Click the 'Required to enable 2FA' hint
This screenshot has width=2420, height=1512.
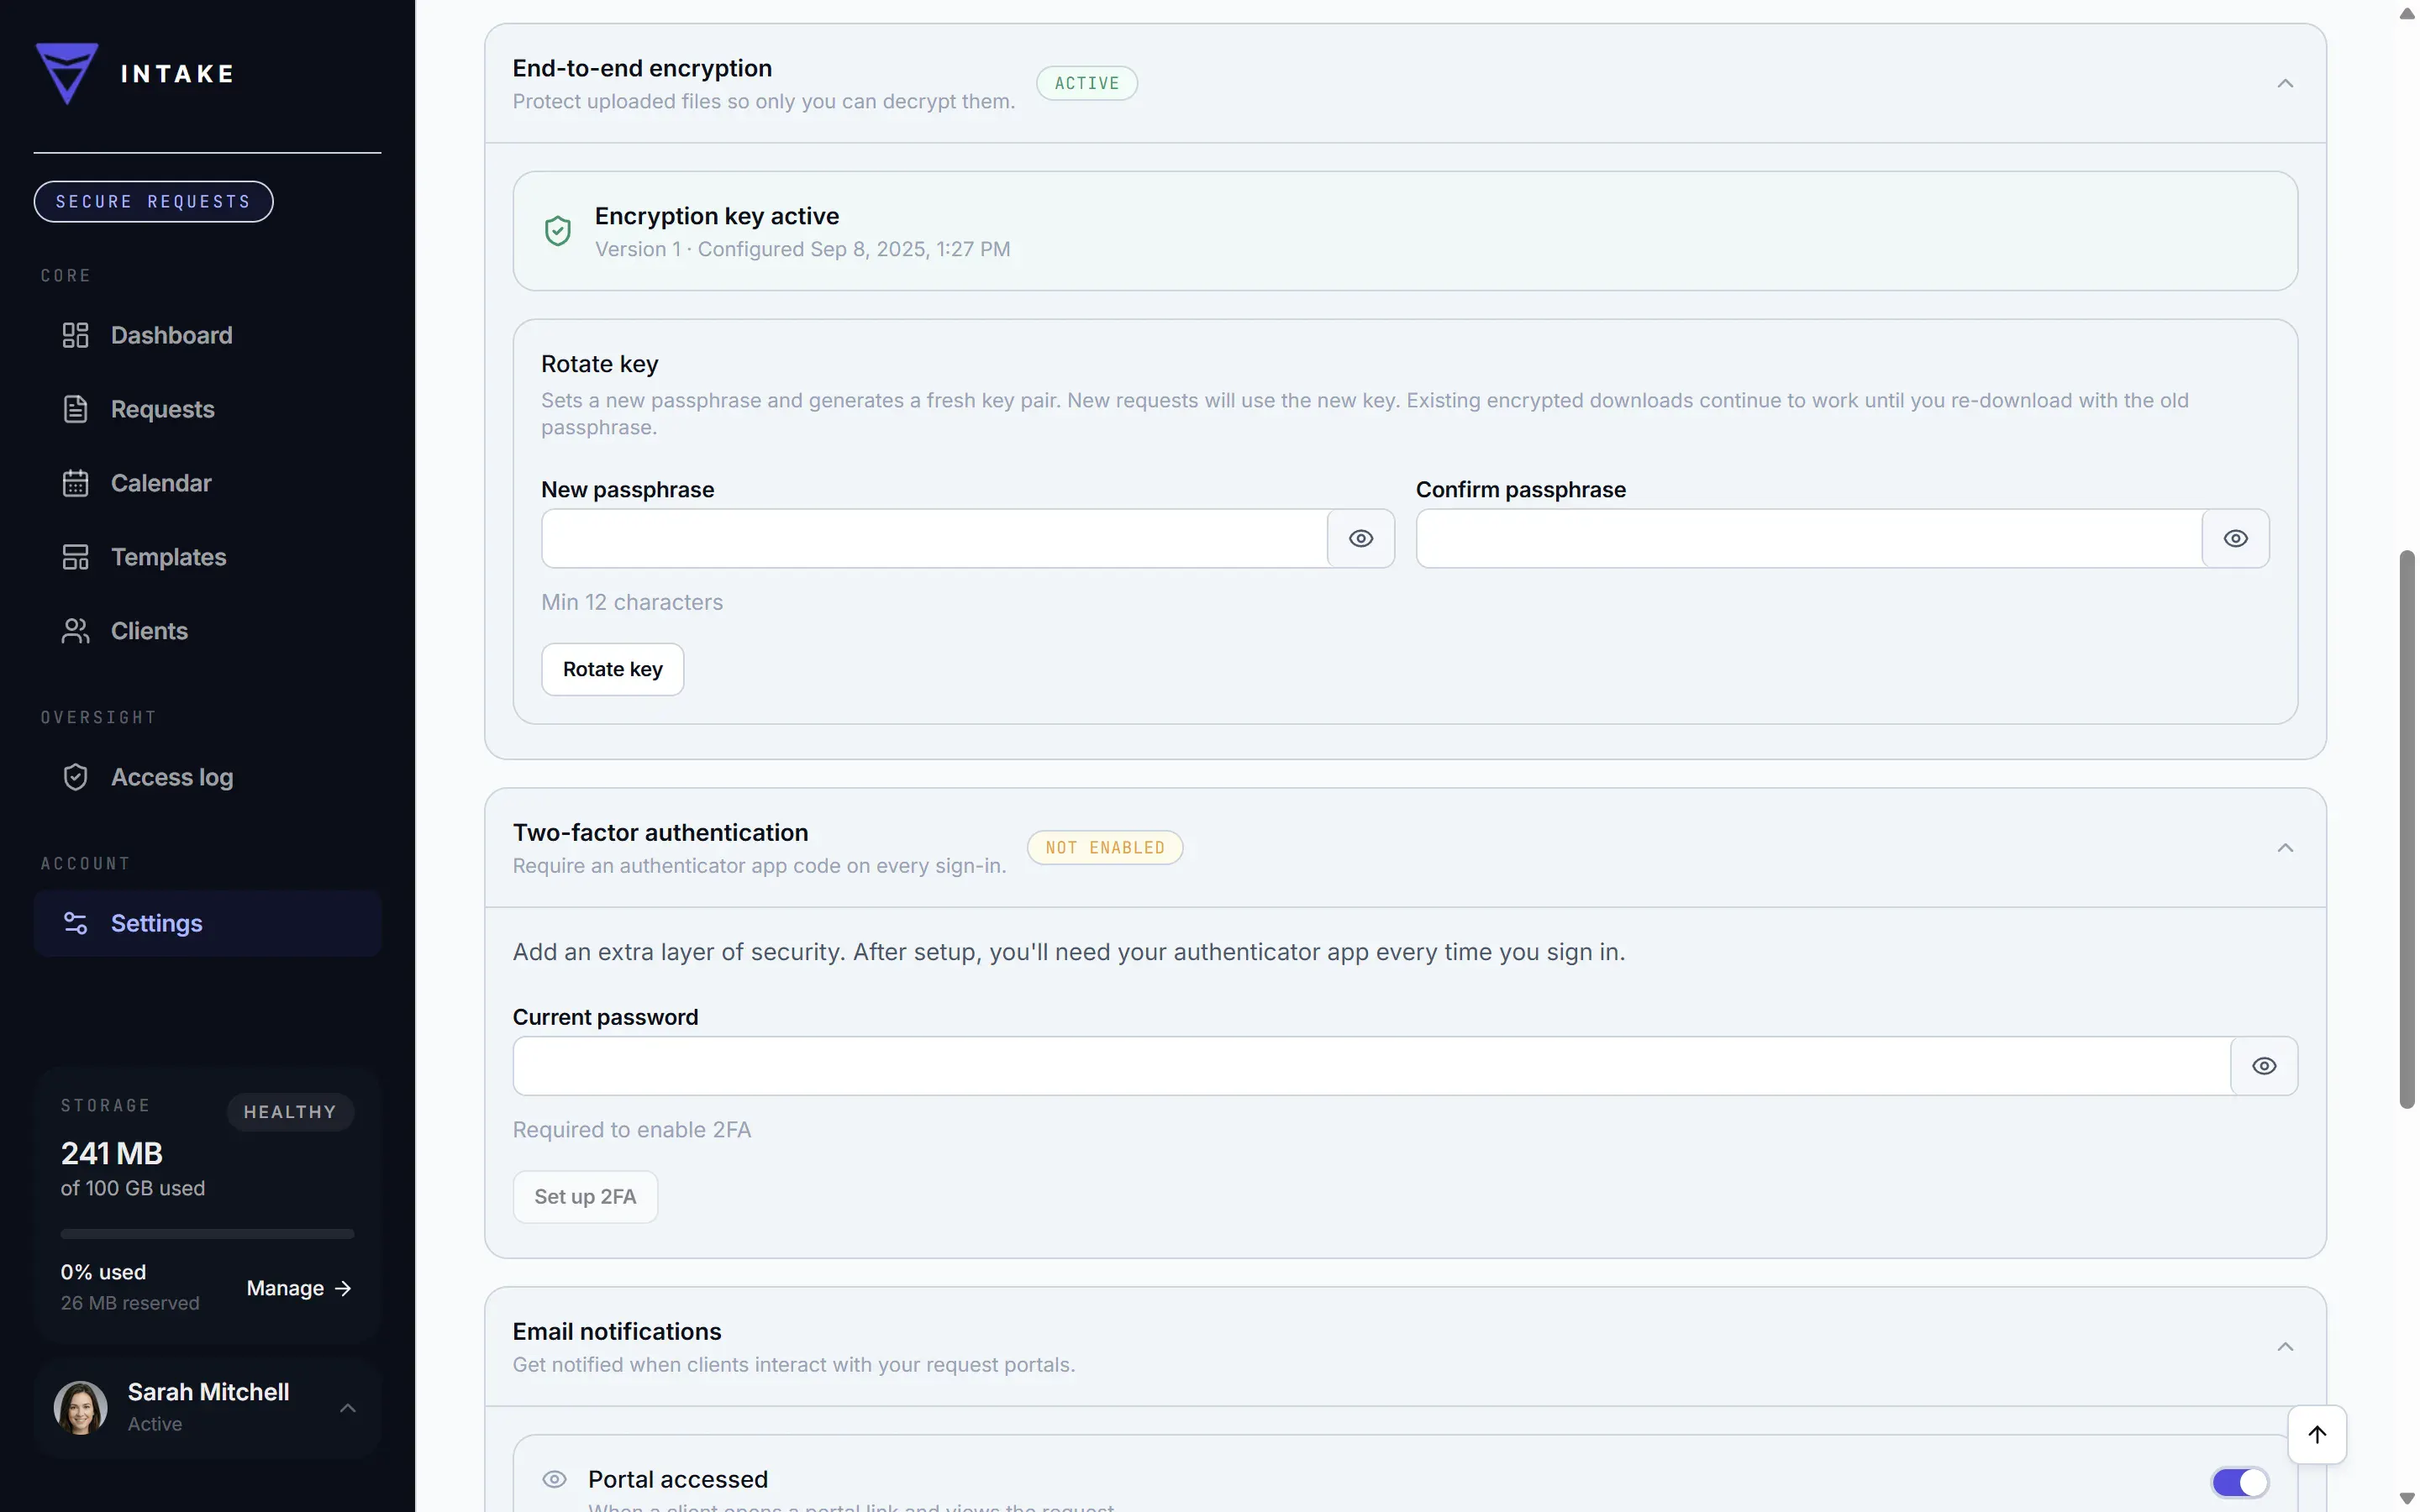click(x=631, y=1130)
